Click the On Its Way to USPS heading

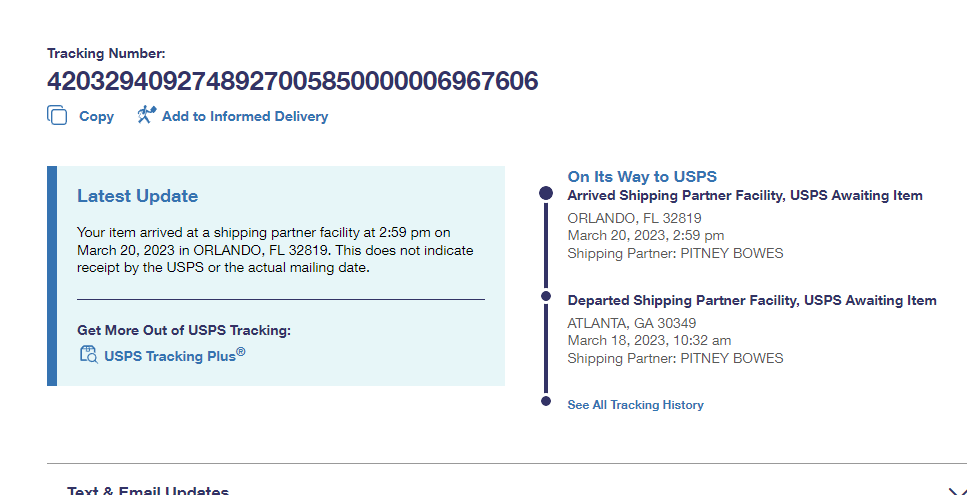642,177
